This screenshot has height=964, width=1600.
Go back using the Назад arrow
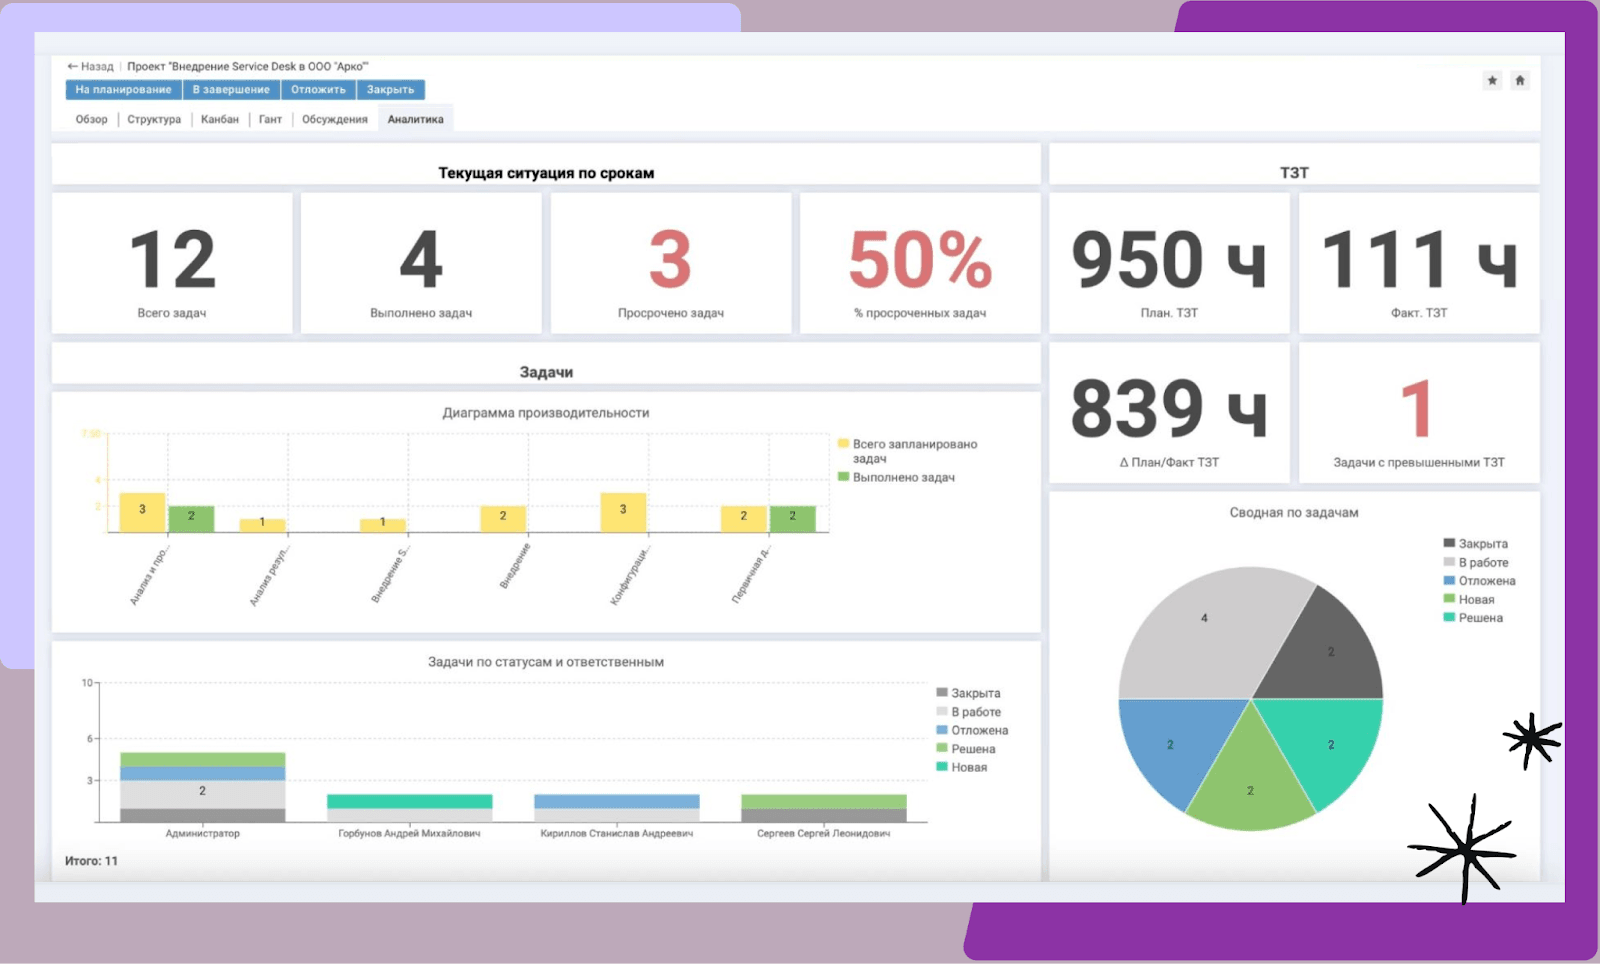[x=90, y=67]
